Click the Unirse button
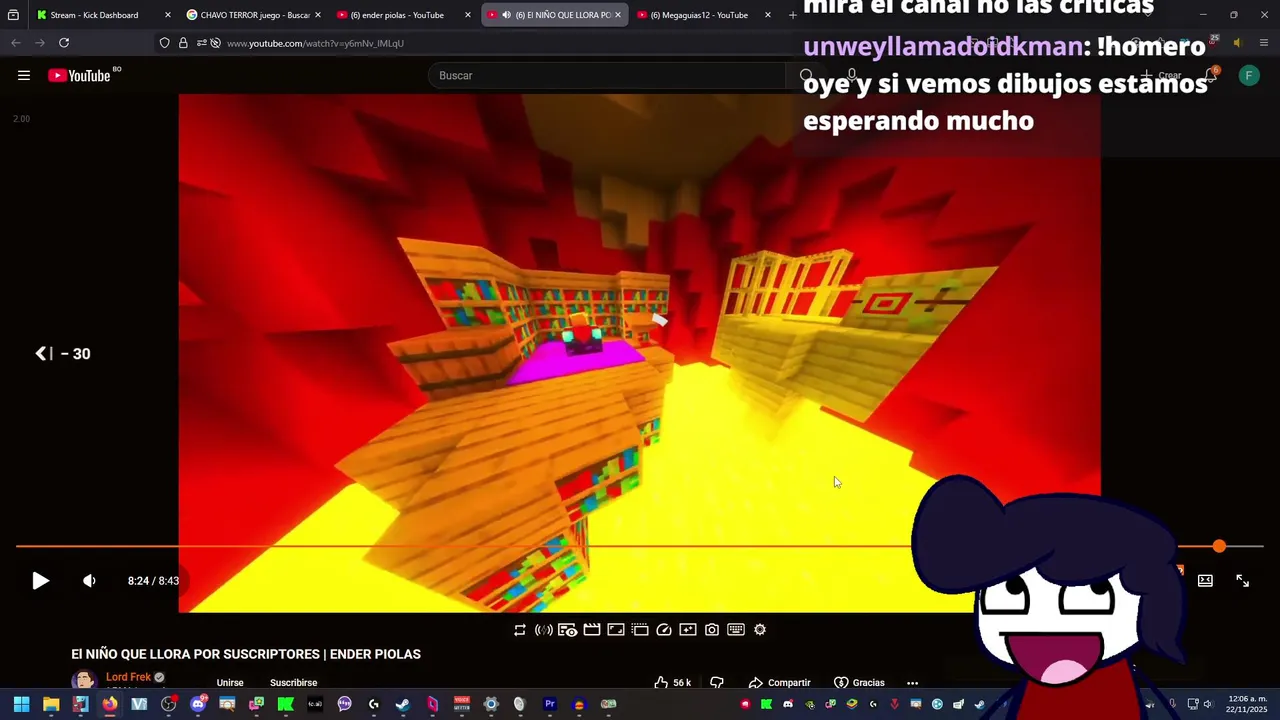Image resolution: width=1280 pixels, height=720 pixels. tap(230, 683)
